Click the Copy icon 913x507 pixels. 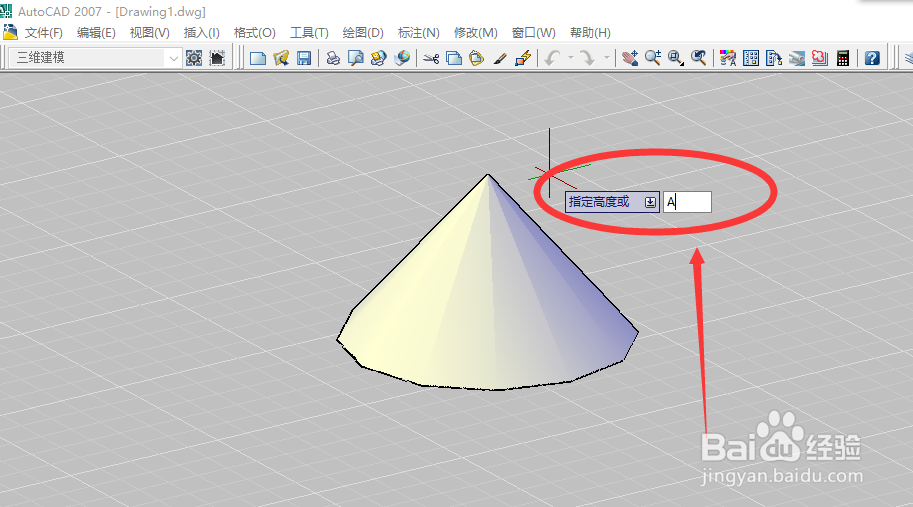click(x=454, y=58)
